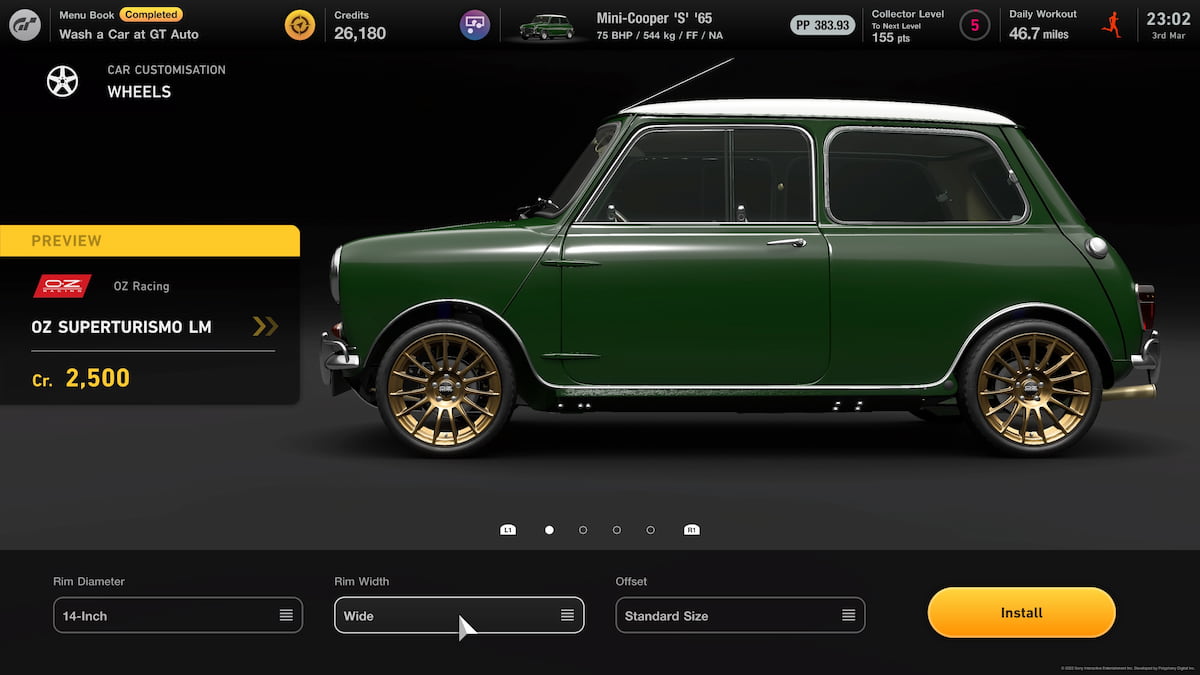
Task: Open the Rim Diameter 14-Inch dropdown
Action: tap(178, 615)
